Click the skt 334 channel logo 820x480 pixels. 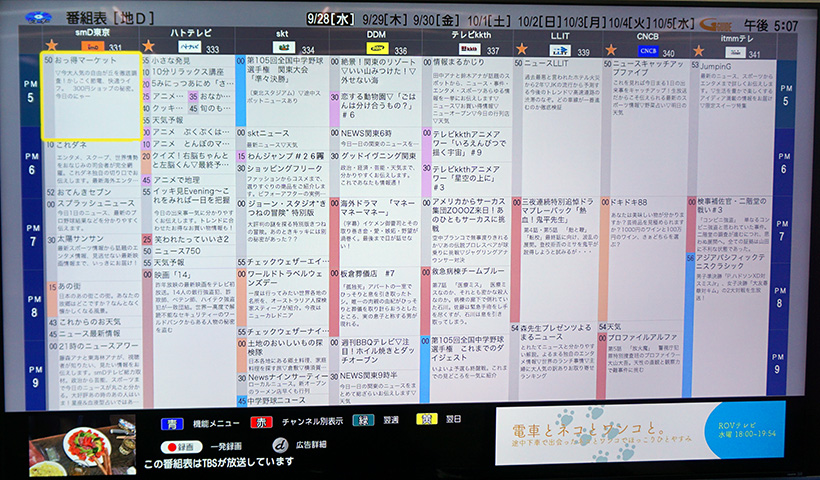(x=284, y=48)
